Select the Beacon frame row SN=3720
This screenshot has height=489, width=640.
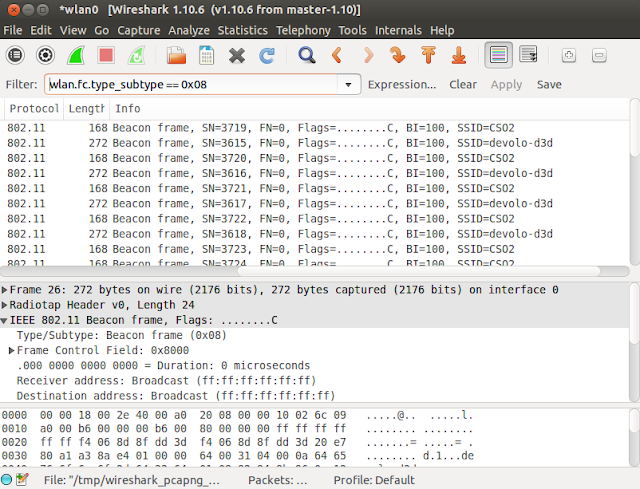coord(314,158)
